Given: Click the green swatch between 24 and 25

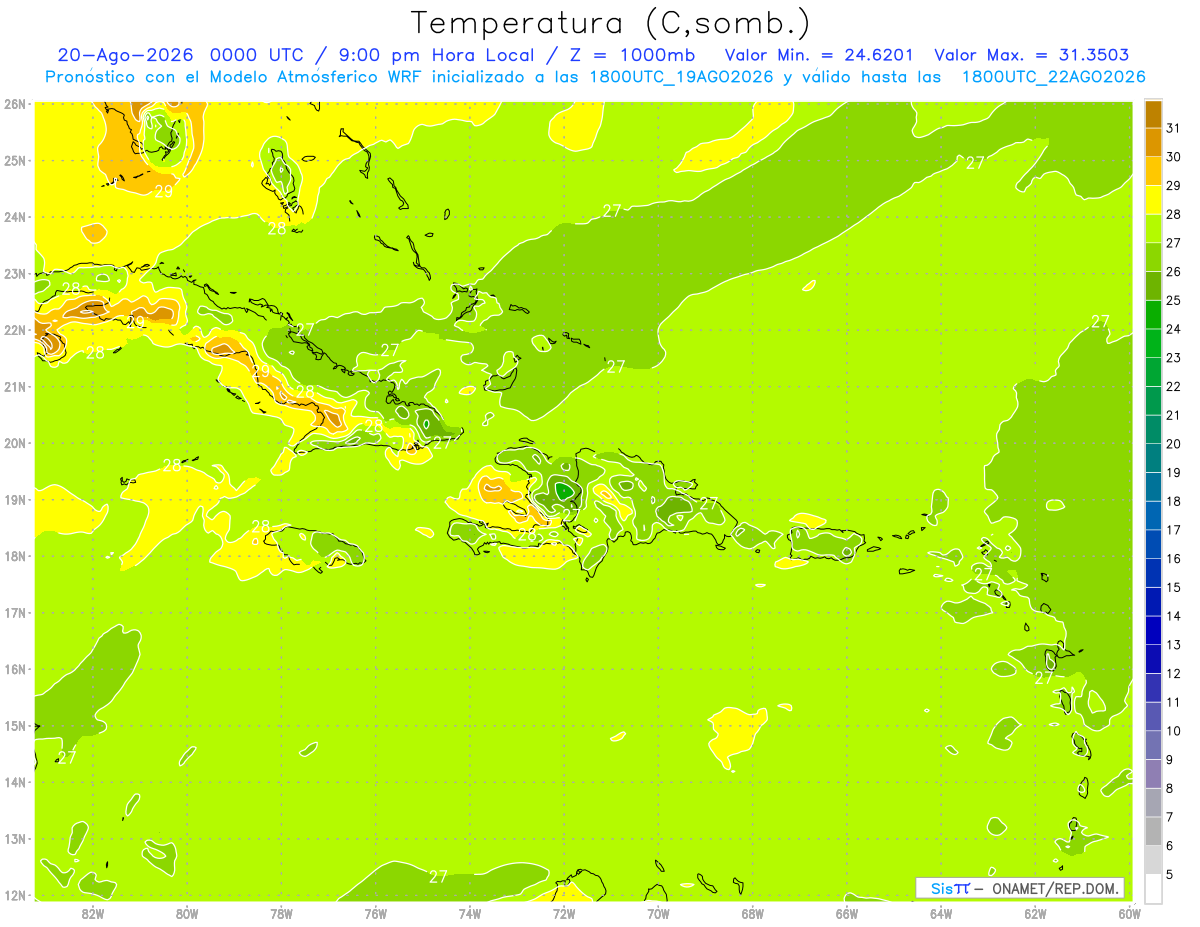Looking at the screenshot, I should click(1153, 314).
